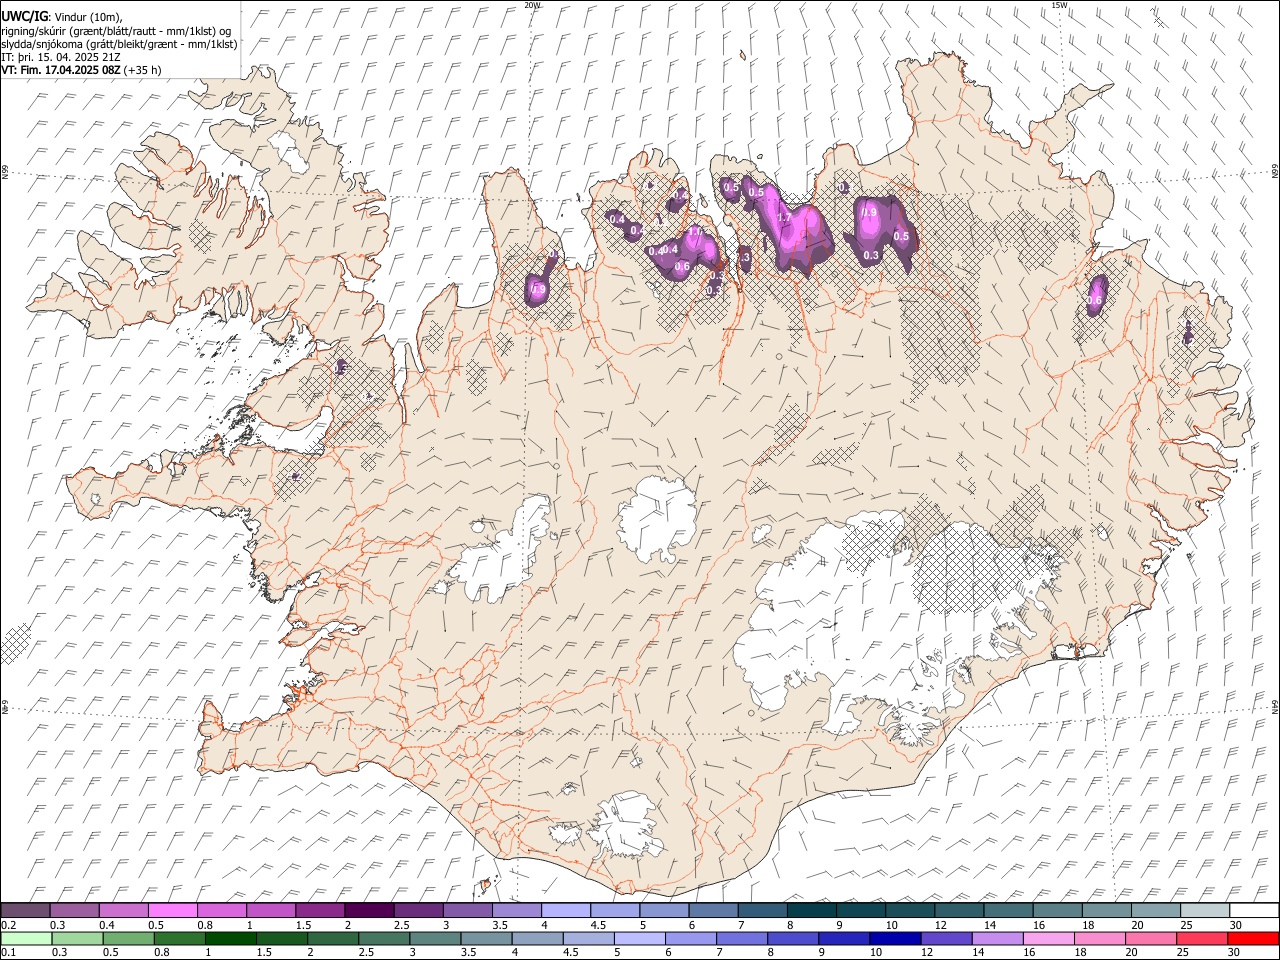1280x960 pixels.
Task: Pick the dark navy 10 swatch, lower row
Action: 895,938
